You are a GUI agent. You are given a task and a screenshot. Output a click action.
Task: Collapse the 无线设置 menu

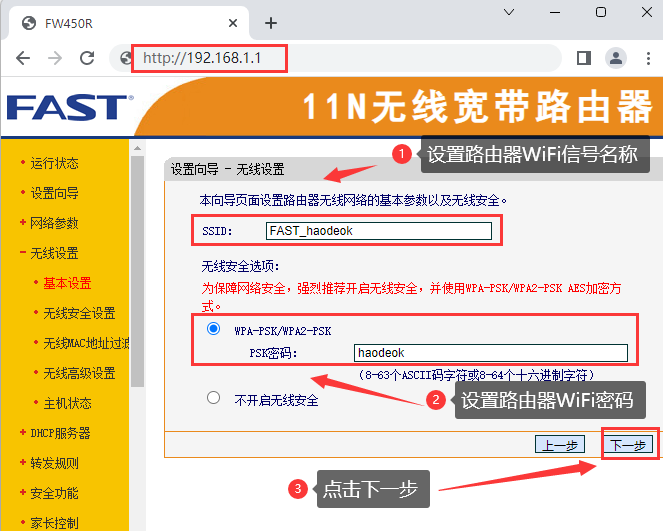[x=54, y=253]
